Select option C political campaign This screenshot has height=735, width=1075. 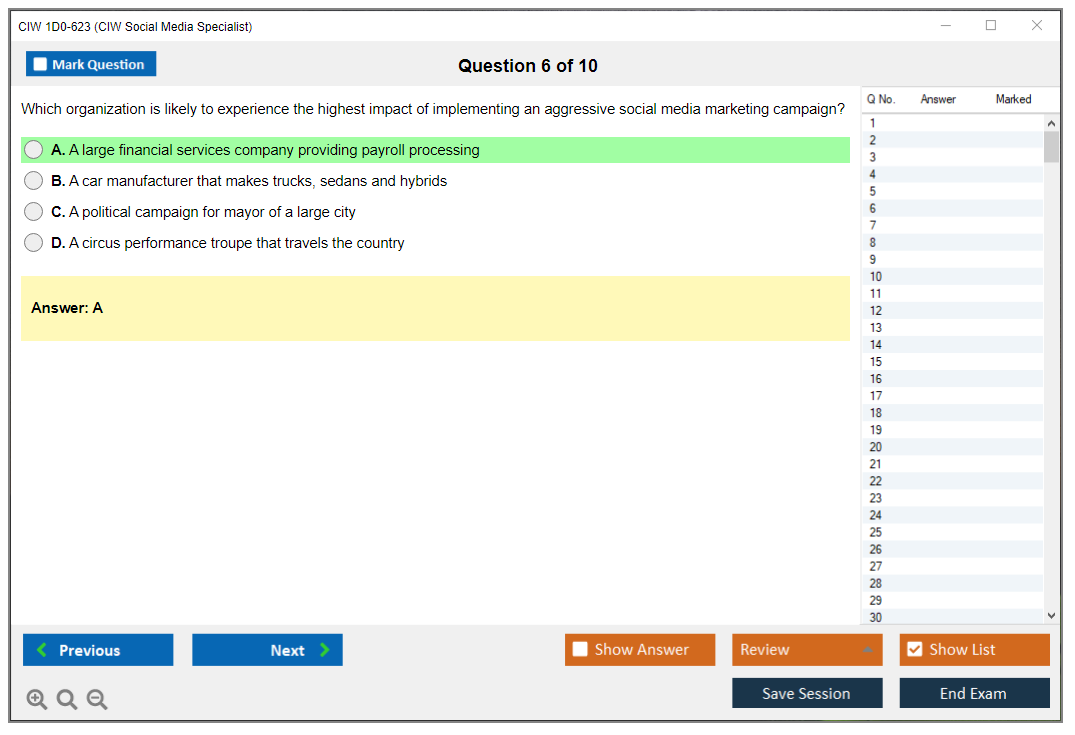pyautogui.click(x=34, y=212)
